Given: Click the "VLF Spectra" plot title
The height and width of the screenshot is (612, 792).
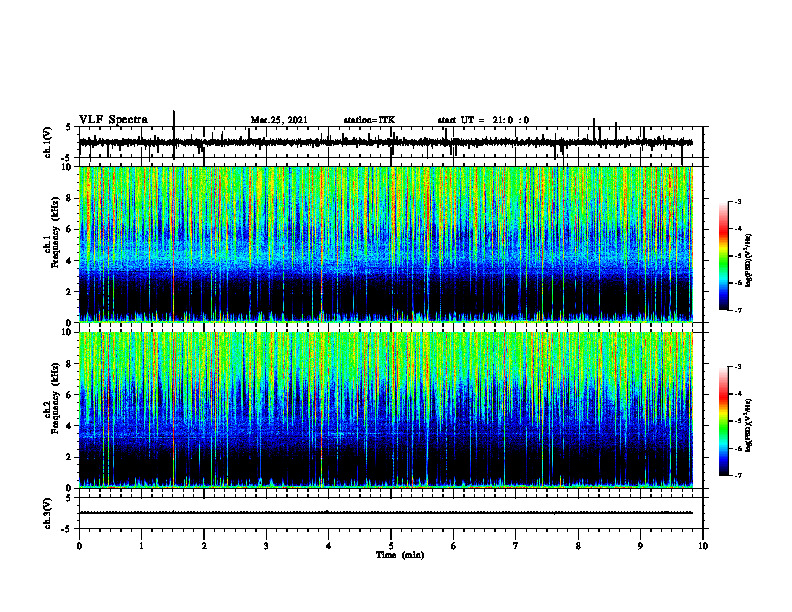Looking at the screenshot, I should tap(113, 120).
